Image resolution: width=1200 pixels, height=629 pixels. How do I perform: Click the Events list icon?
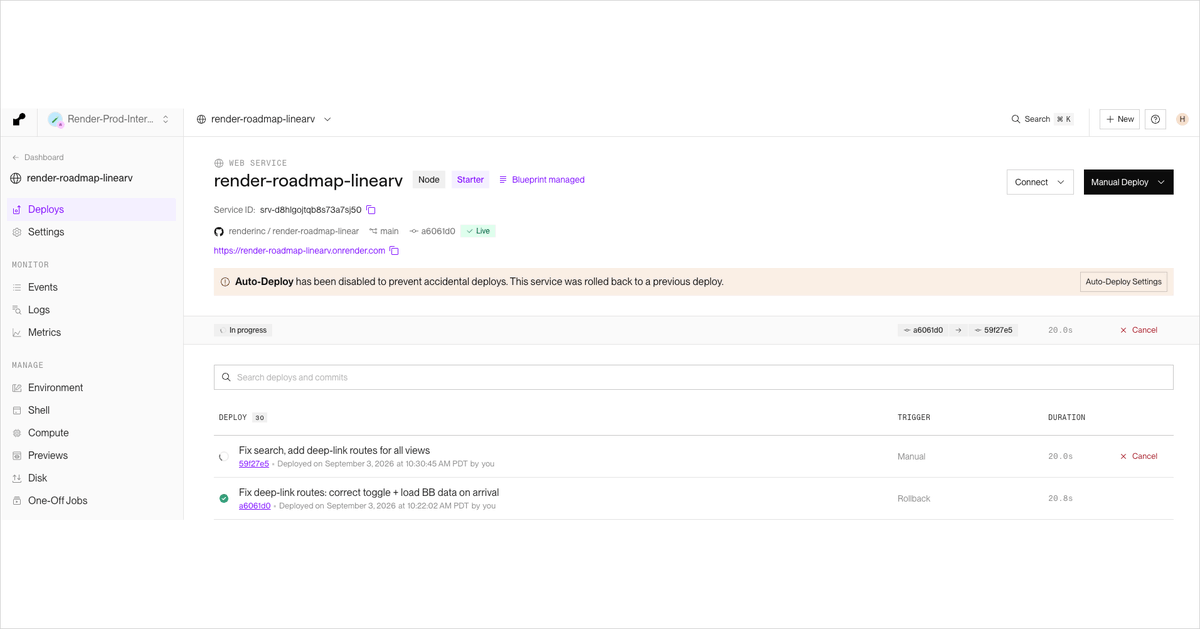pos(17,287)
